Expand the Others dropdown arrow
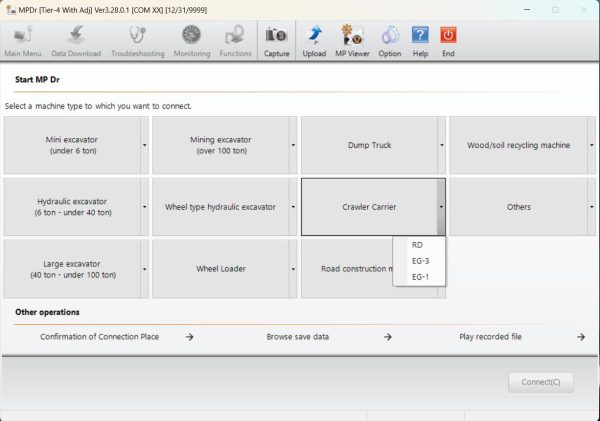The image size is (600, 421). pyautogui.click(x=592, y=207)
